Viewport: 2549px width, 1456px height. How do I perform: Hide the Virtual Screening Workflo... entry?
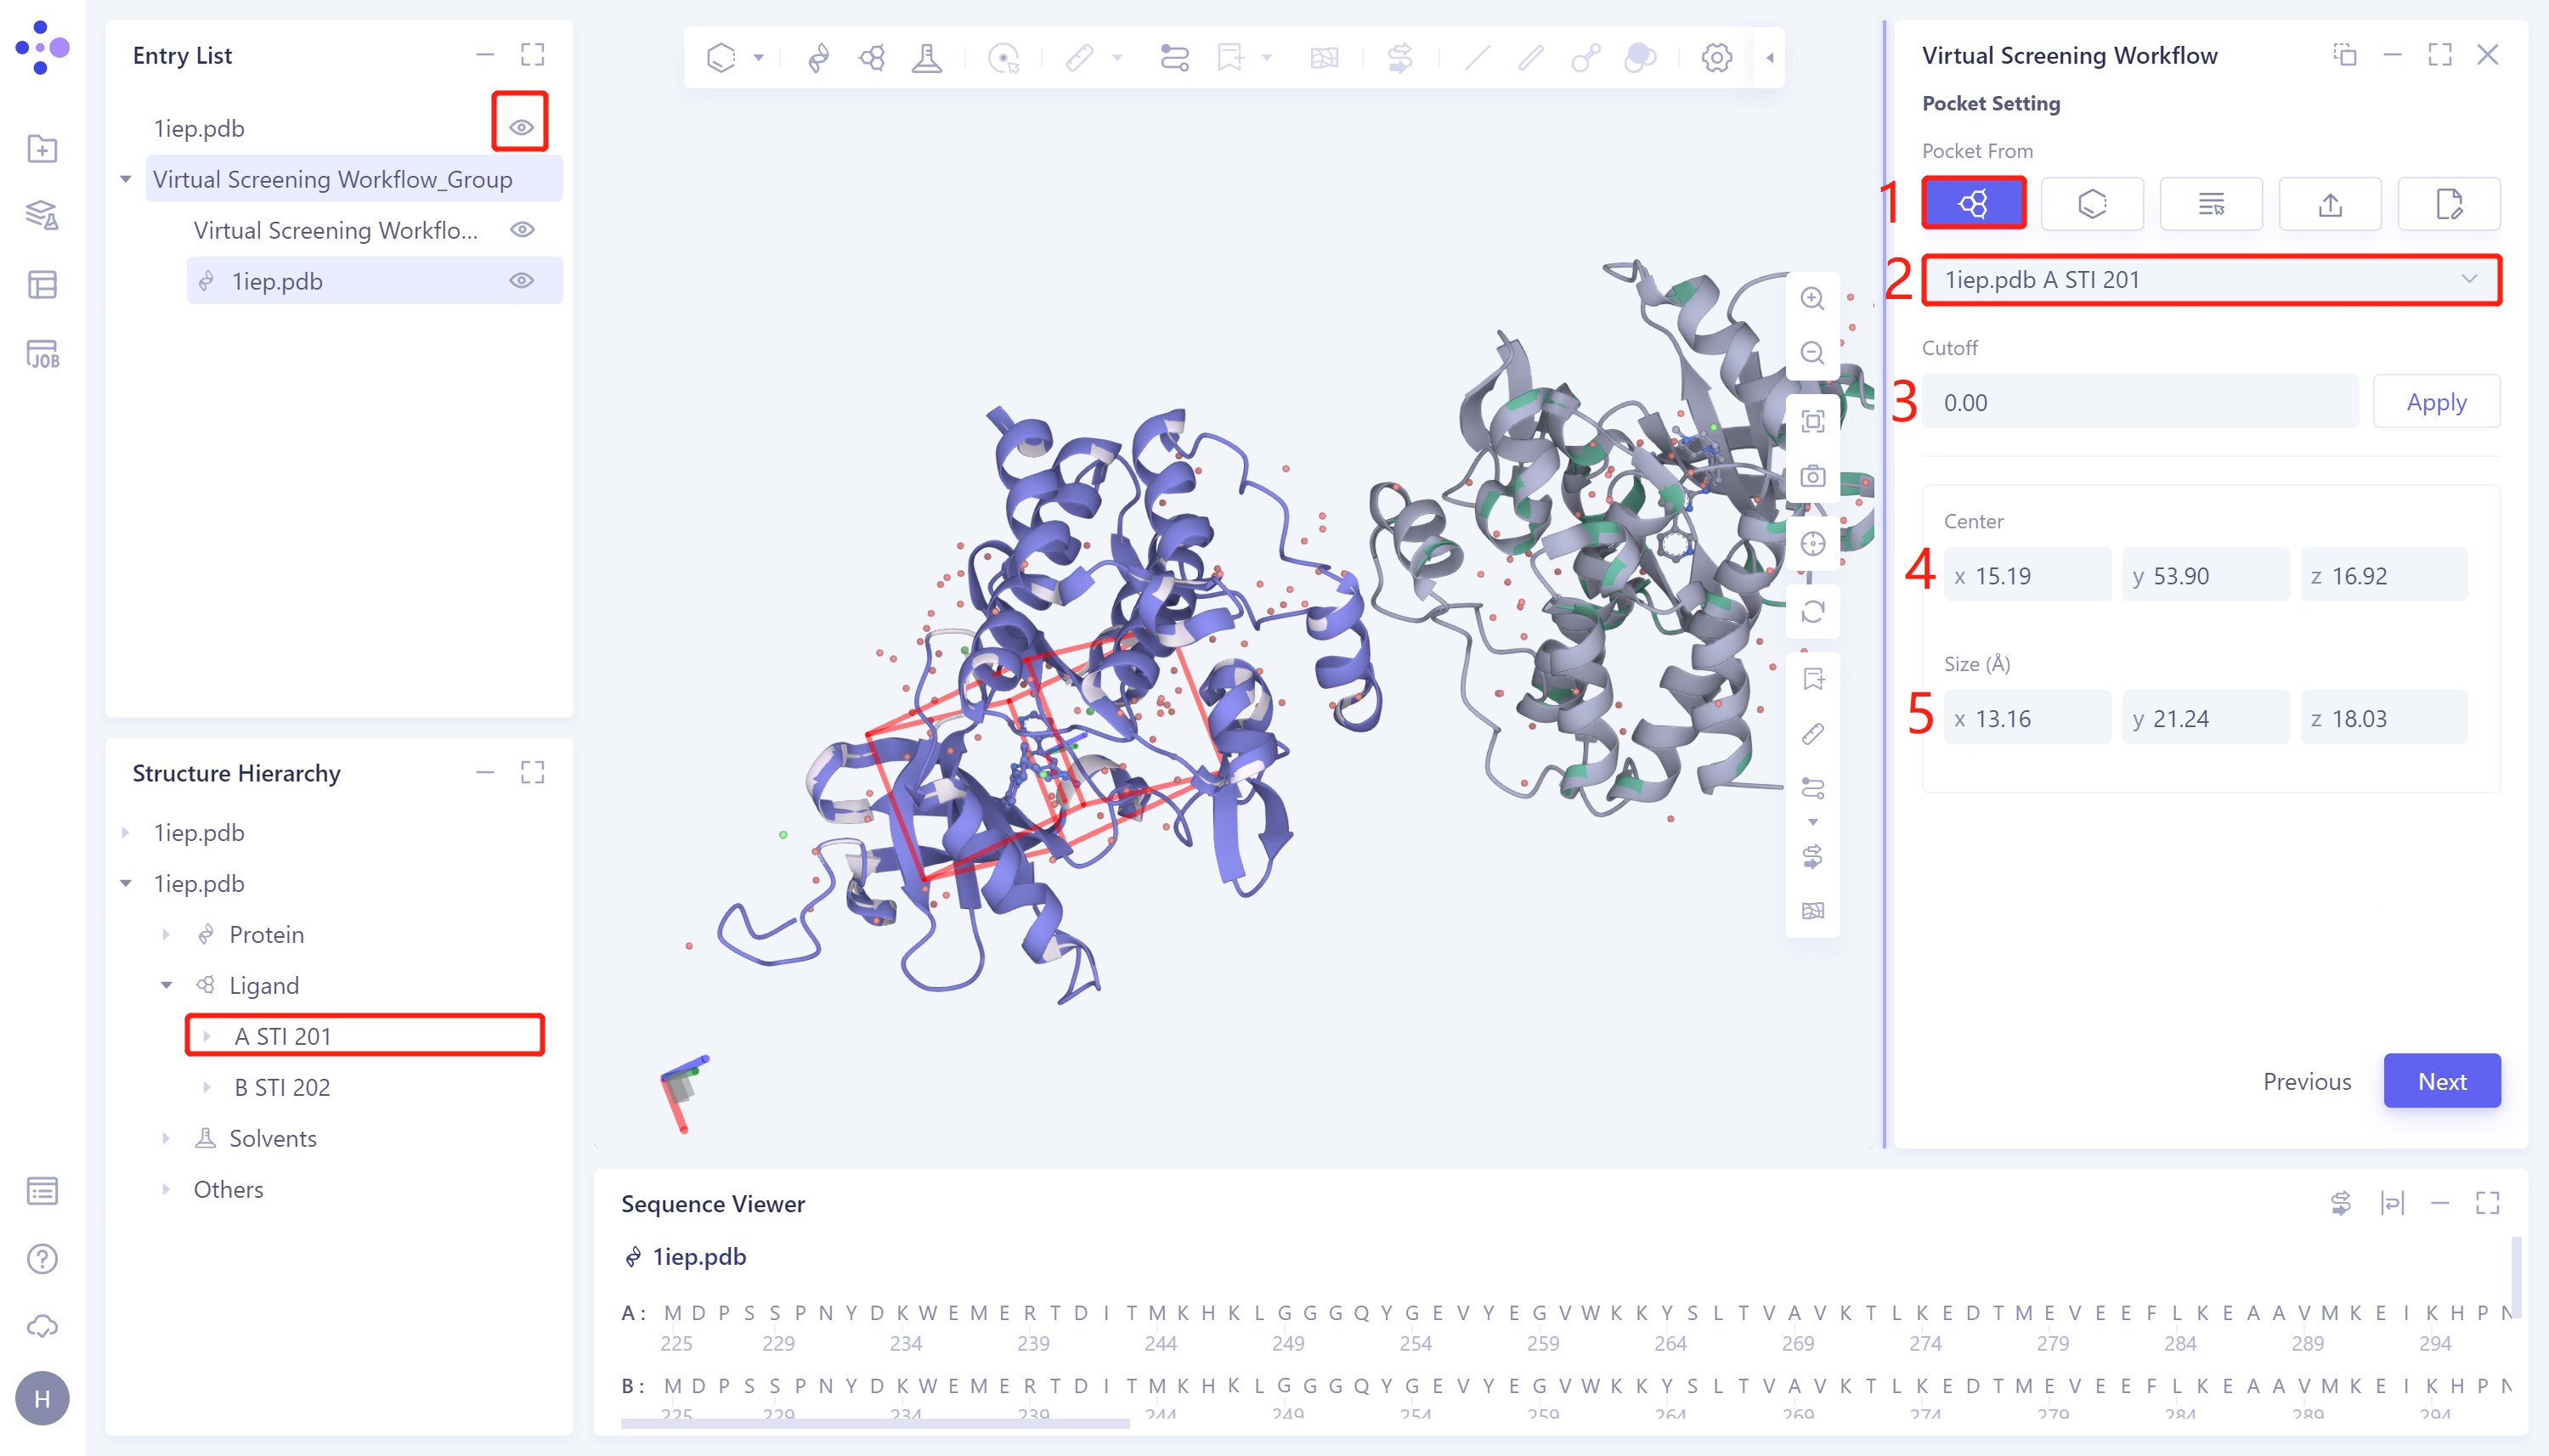point(521,229)
